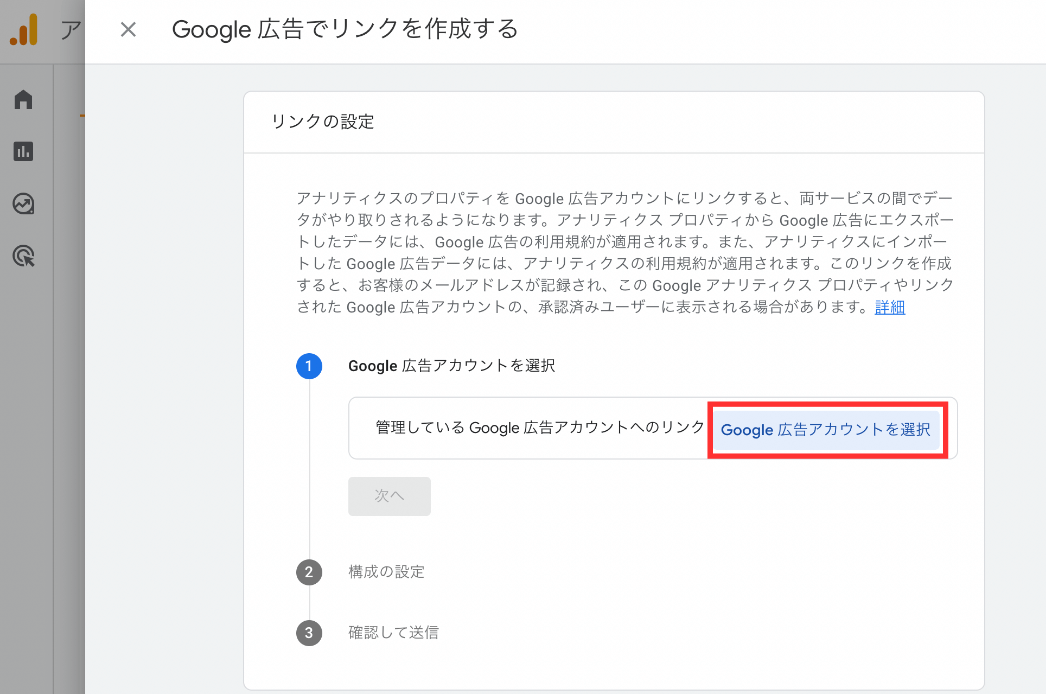The width and height of the screenshot is (1046, 694).
Task: Click Google 広告アカウントを選択 button
Action: coord(825,429)
